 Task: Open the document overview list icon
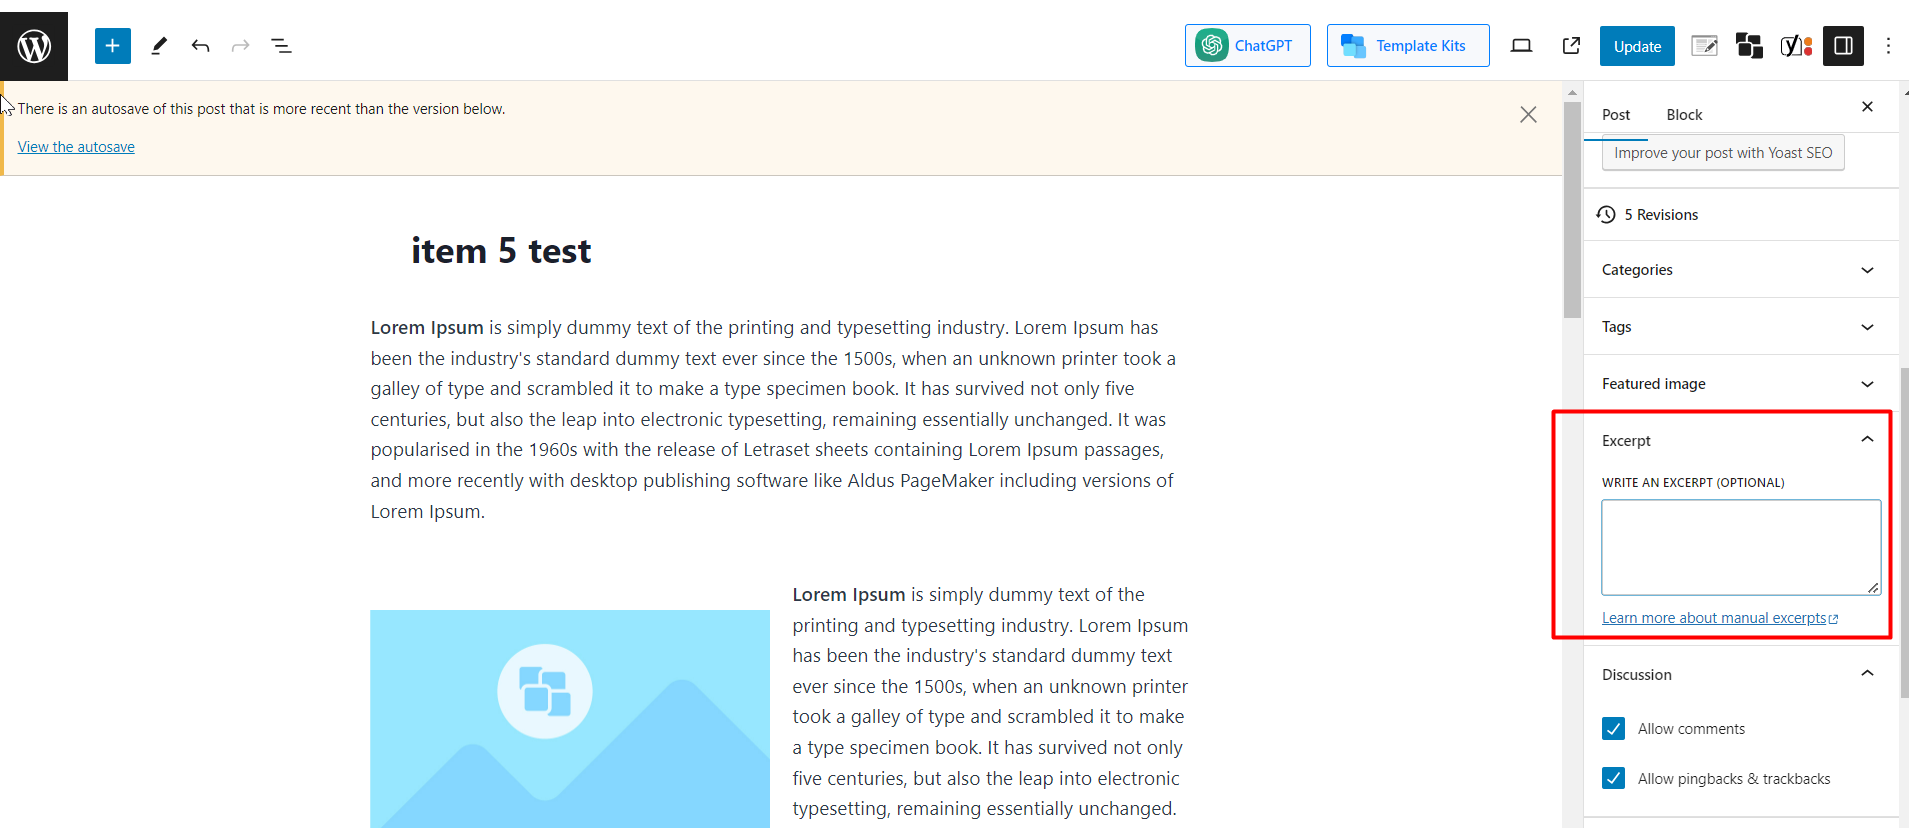pyautogui.click(x=282, y=46)
